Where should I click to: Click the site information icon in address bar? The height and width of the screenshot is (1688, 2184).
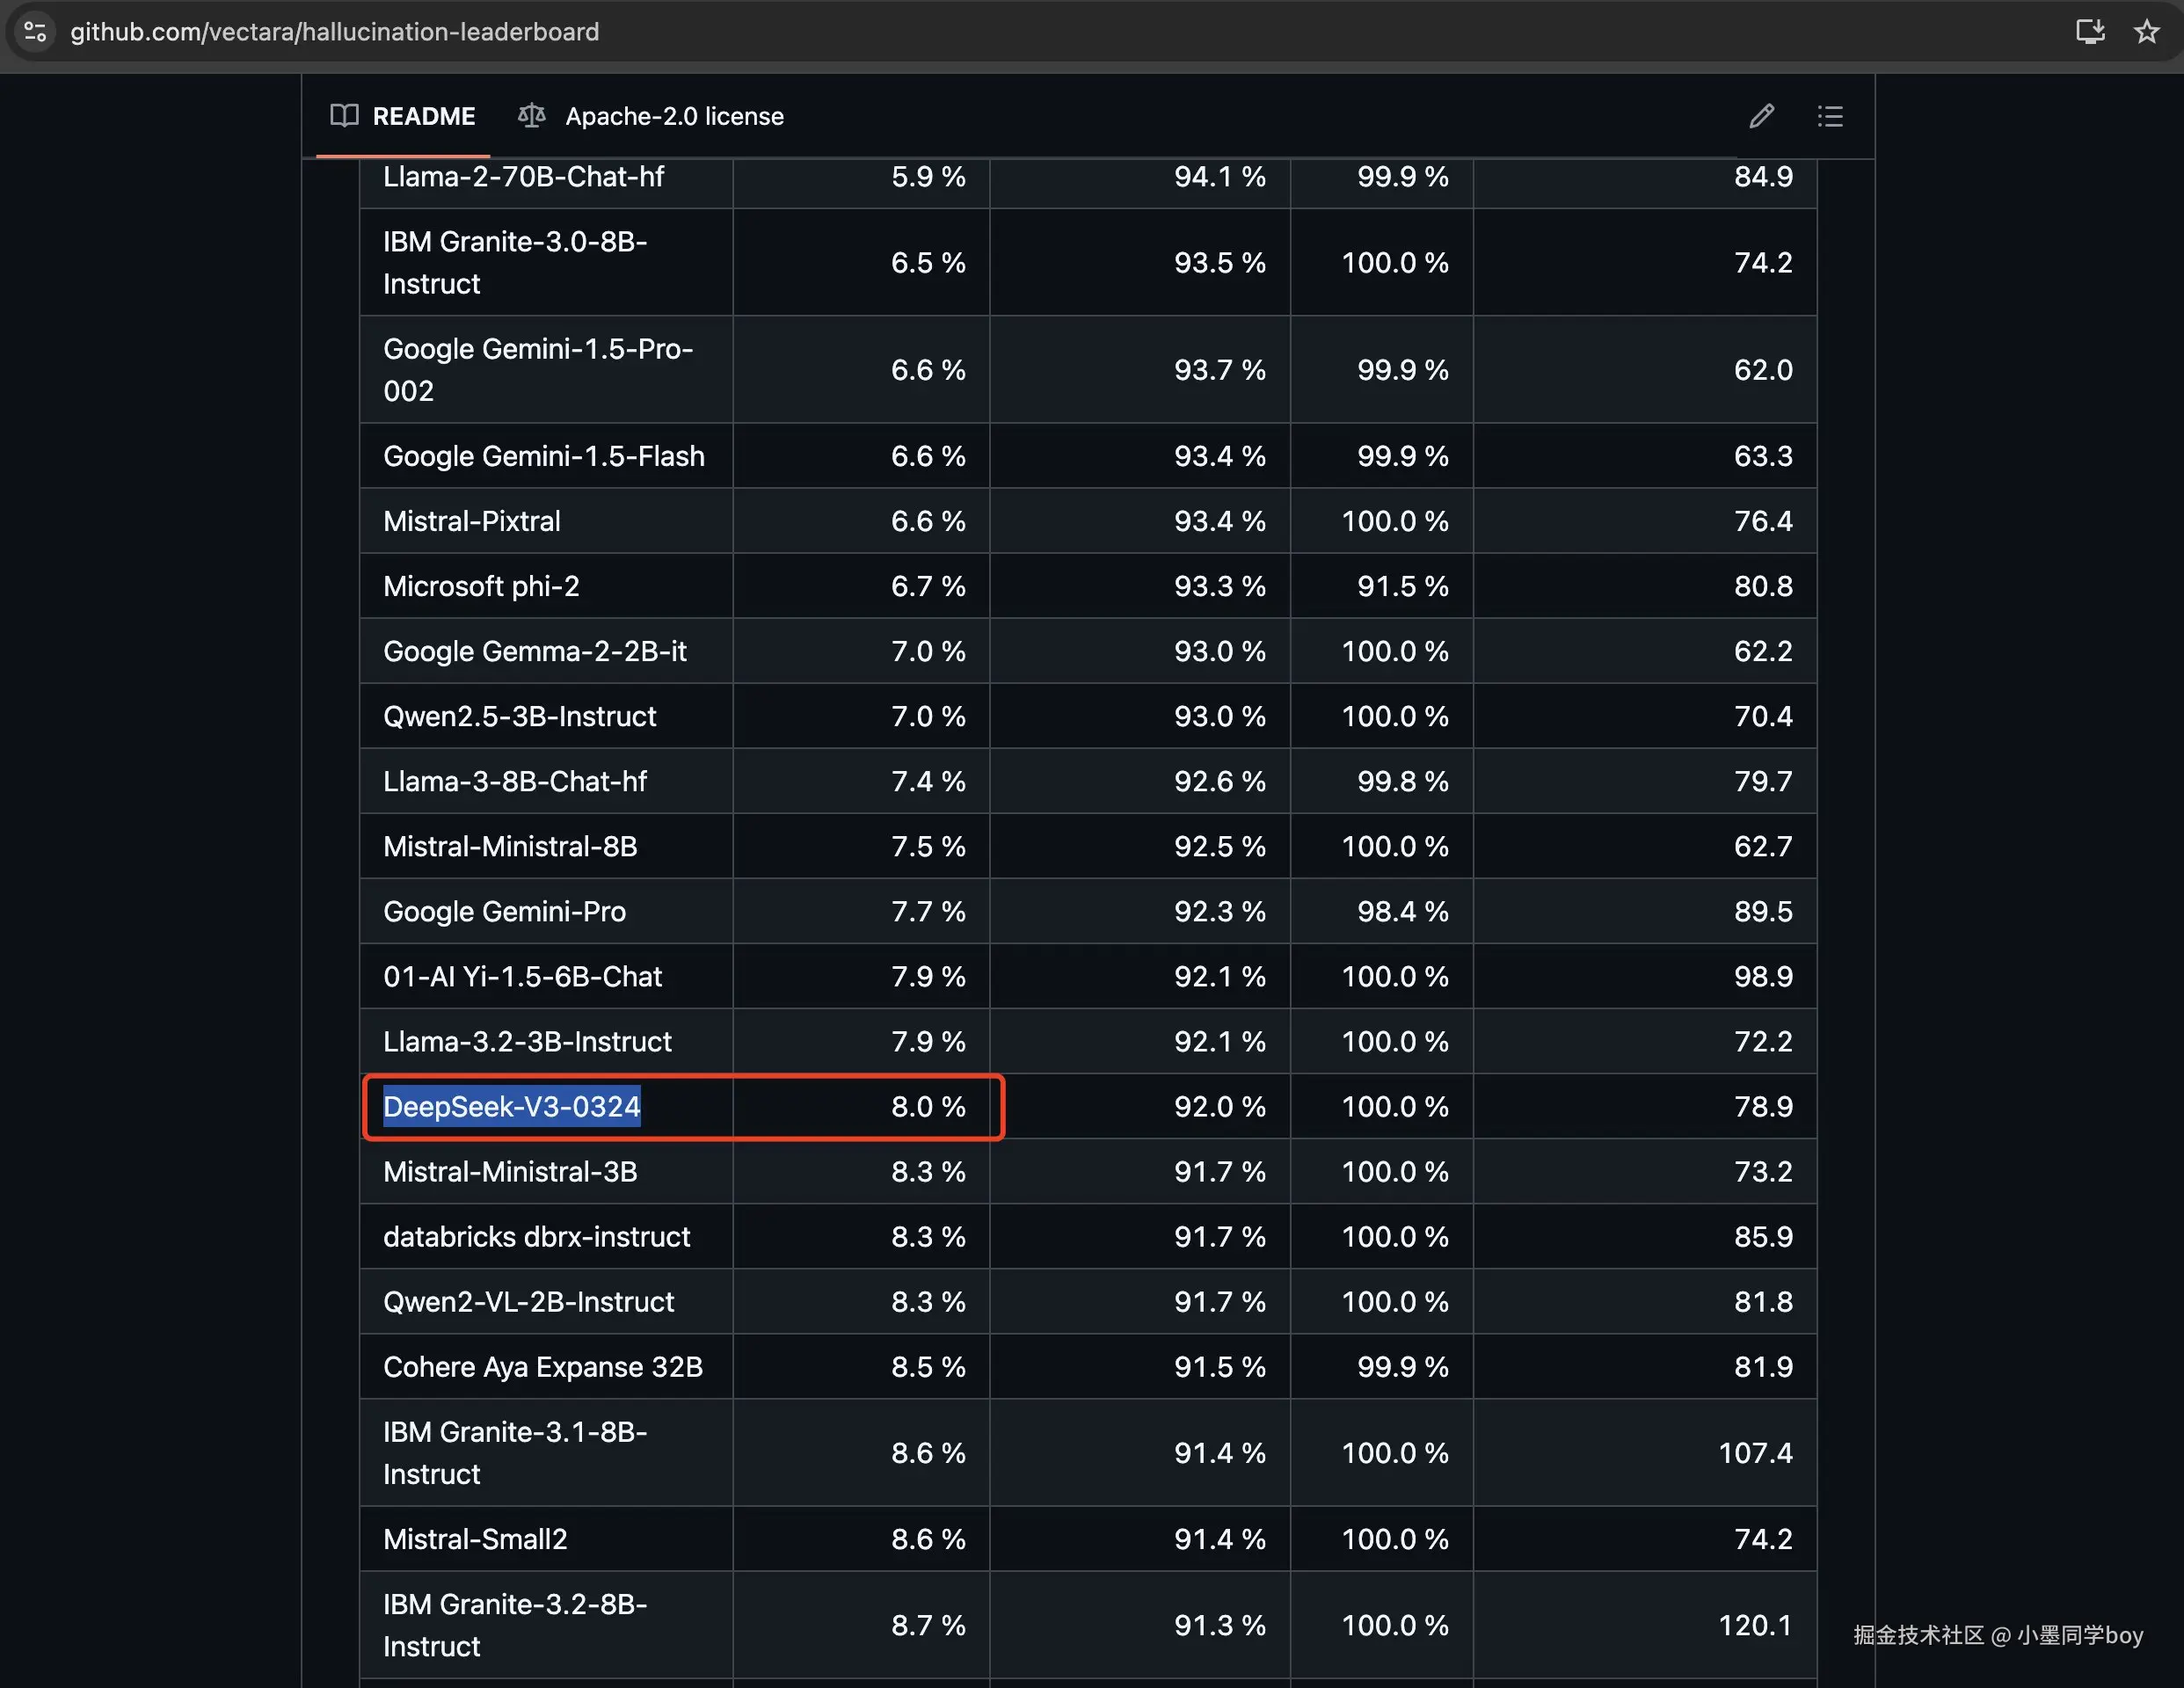(x=35, y=32)
